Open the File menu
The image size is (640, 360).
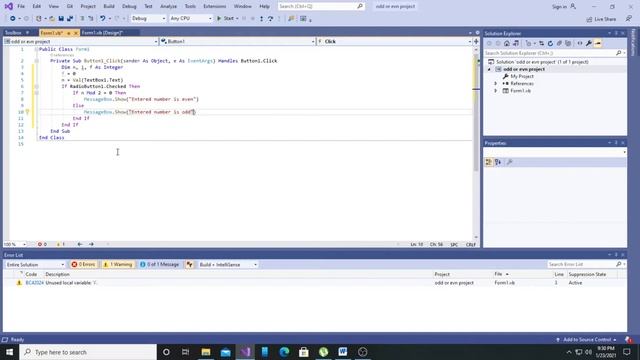[21, 6]
